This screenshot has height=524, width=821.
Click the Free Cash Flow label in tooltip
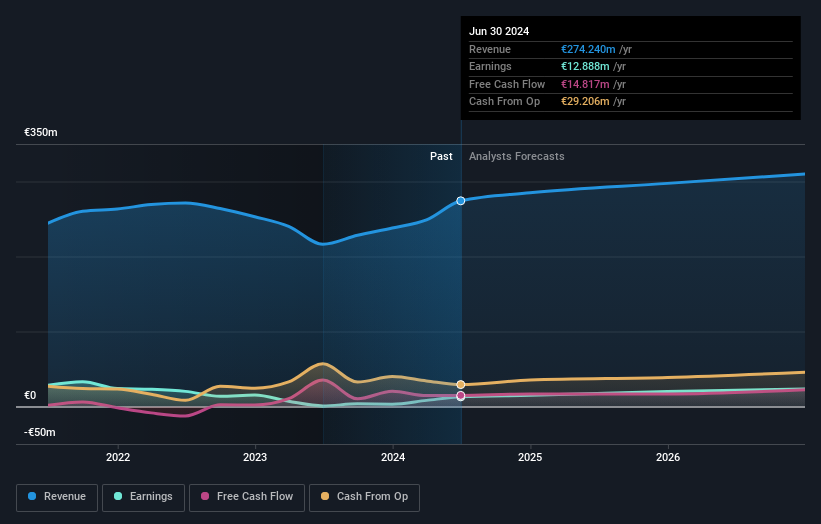coord(507,84)
